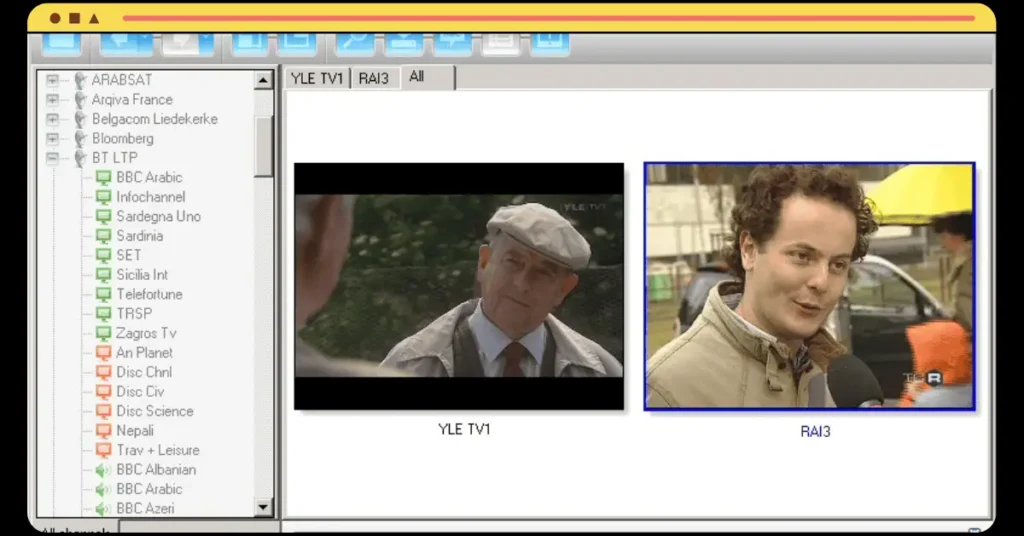1024x536 pixels.
Task: Expand the Belgacom Liedekerke node
Action: (x=52, y=119)
